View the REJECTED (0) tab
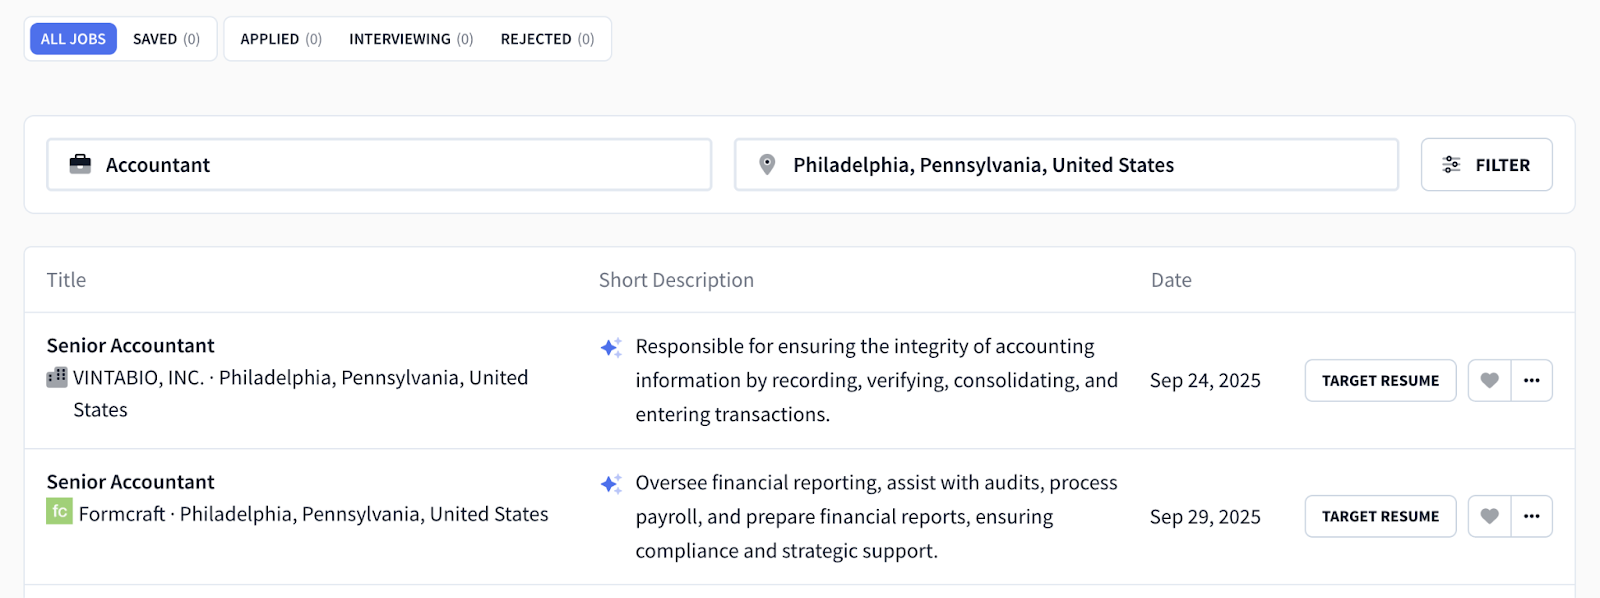The width and height of the screenshot is (1600, 598). [547, 39]
